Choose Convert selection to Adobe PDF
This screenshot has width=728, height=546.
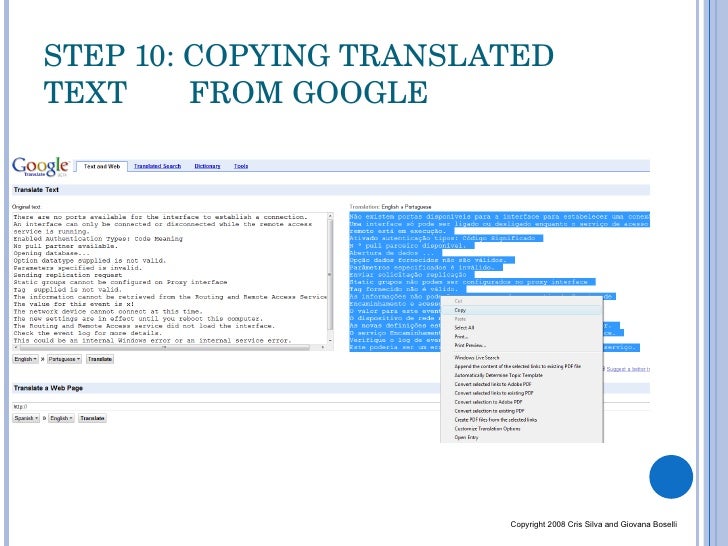[521, 402]
